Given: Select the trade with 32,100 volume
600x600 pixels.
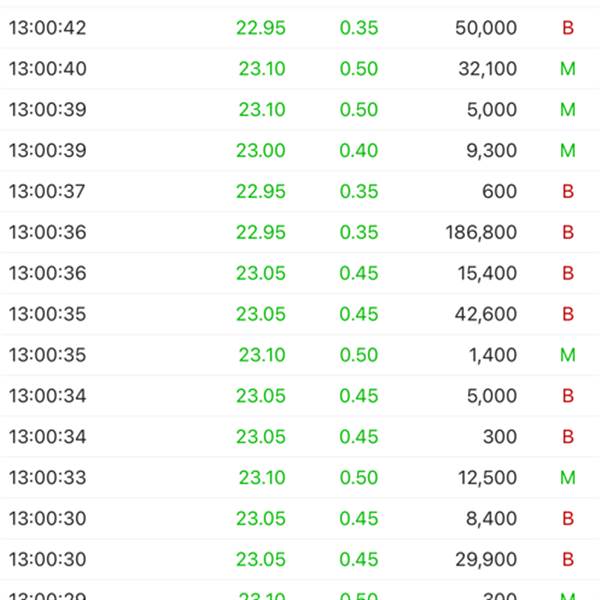Looking at the screenshot, I should [x=300, y=69].
